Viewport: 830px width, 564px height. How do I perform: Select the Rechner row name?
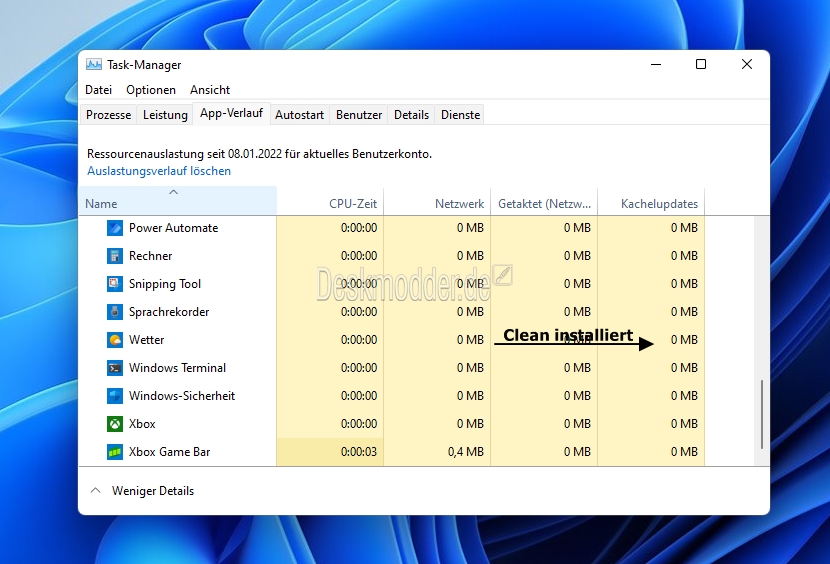(x=150, y=256)
